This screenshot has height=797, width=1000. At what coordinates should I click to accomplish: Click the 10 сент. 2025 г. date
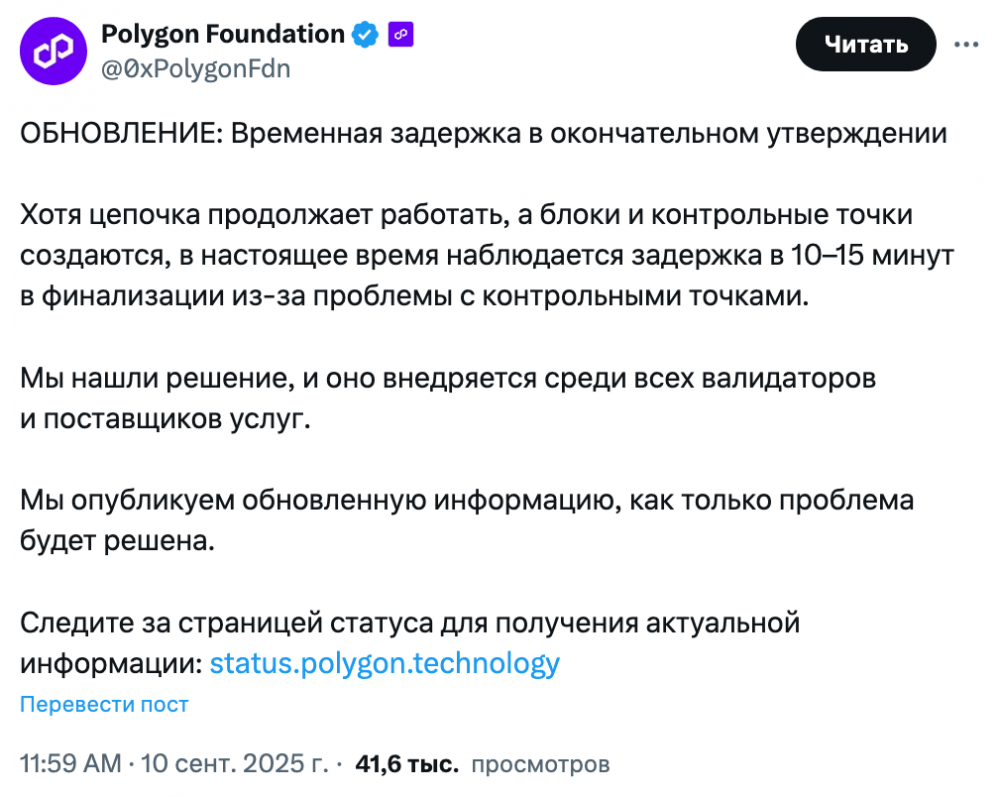[x=234, y=763]
